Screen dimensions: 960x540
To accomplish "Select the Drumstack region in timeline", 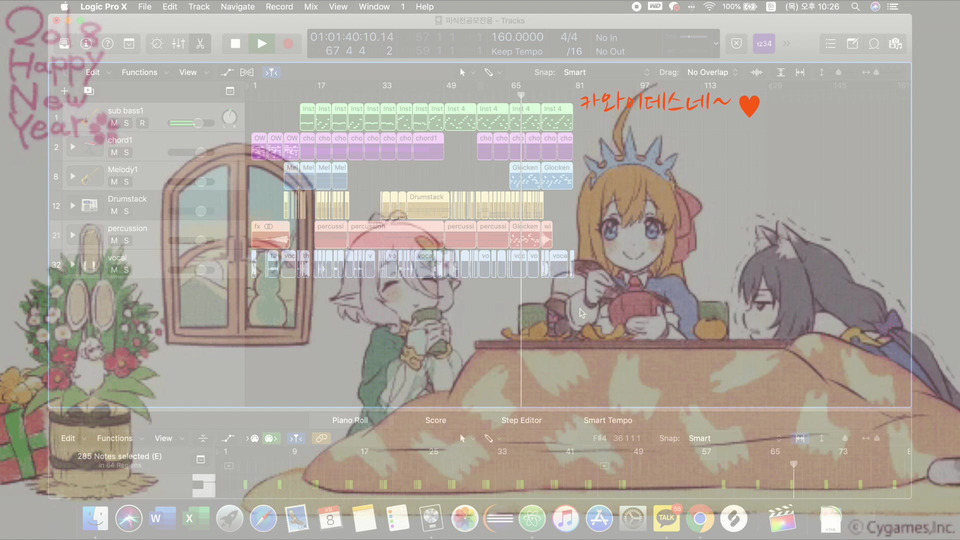I will [x=426, y=205].
